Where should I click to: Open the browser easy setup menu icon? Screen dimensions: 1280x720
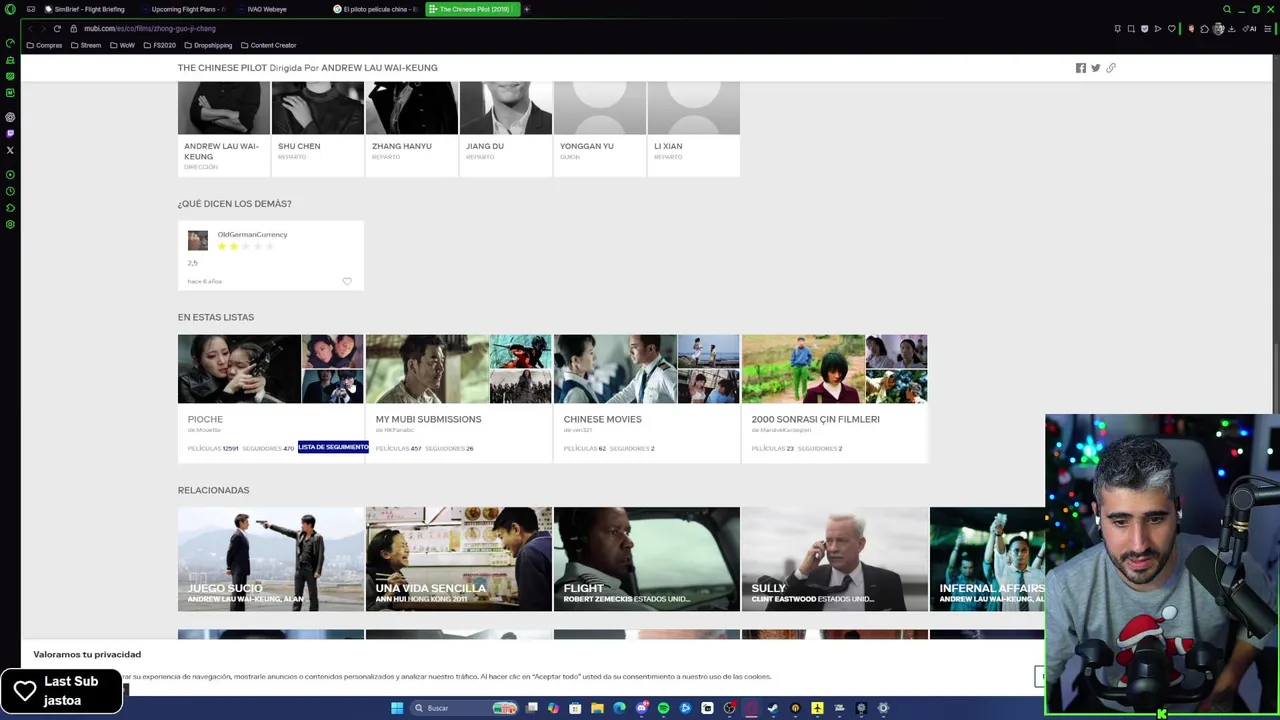[x=1268, y=29]
